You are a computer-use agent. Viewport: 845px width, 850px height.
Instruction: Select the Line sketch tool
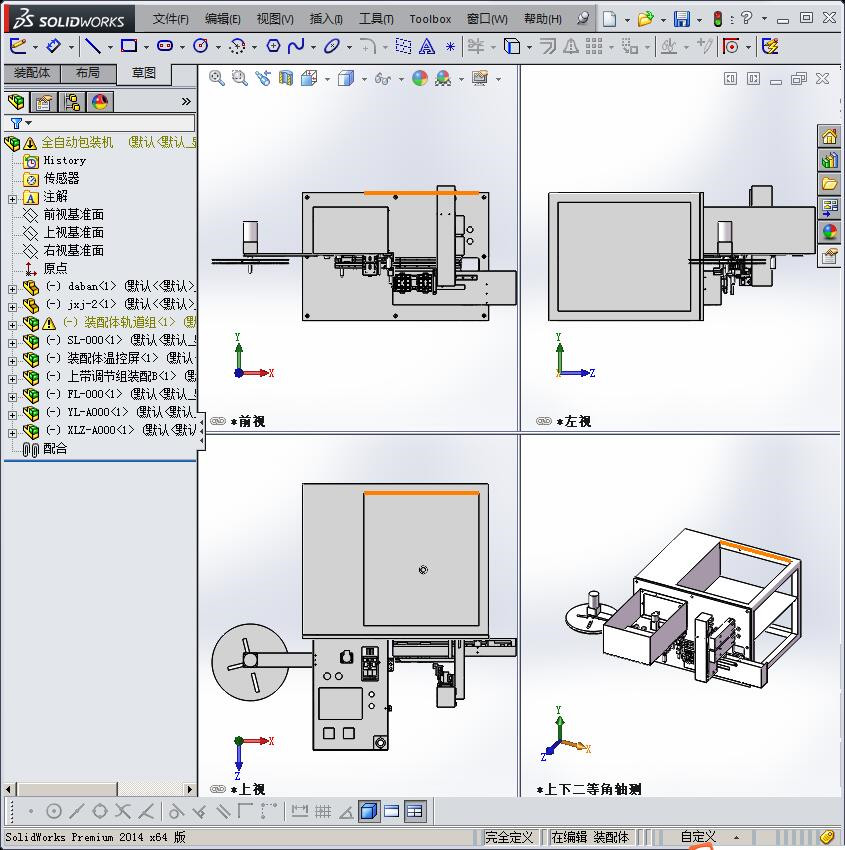[x=93, y=46]
